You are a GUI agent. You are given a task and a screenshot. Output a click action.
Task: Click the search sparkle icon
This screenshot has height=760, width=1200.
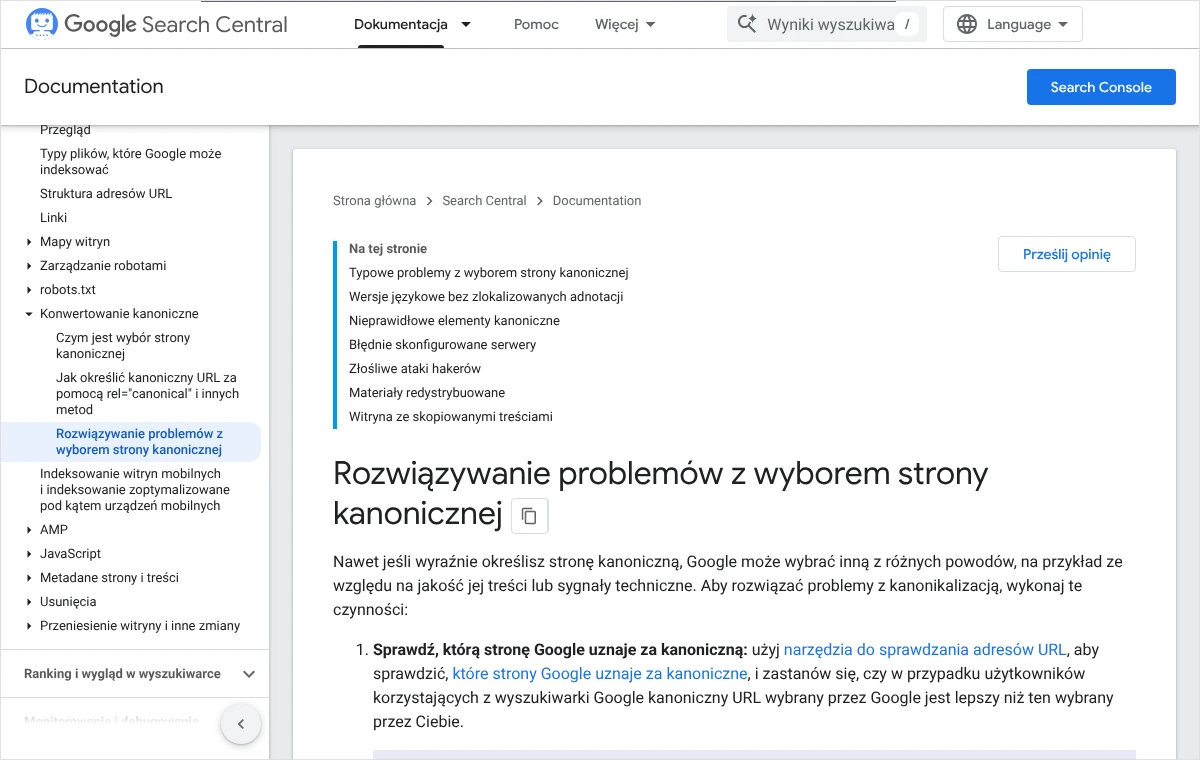point(746,24)
